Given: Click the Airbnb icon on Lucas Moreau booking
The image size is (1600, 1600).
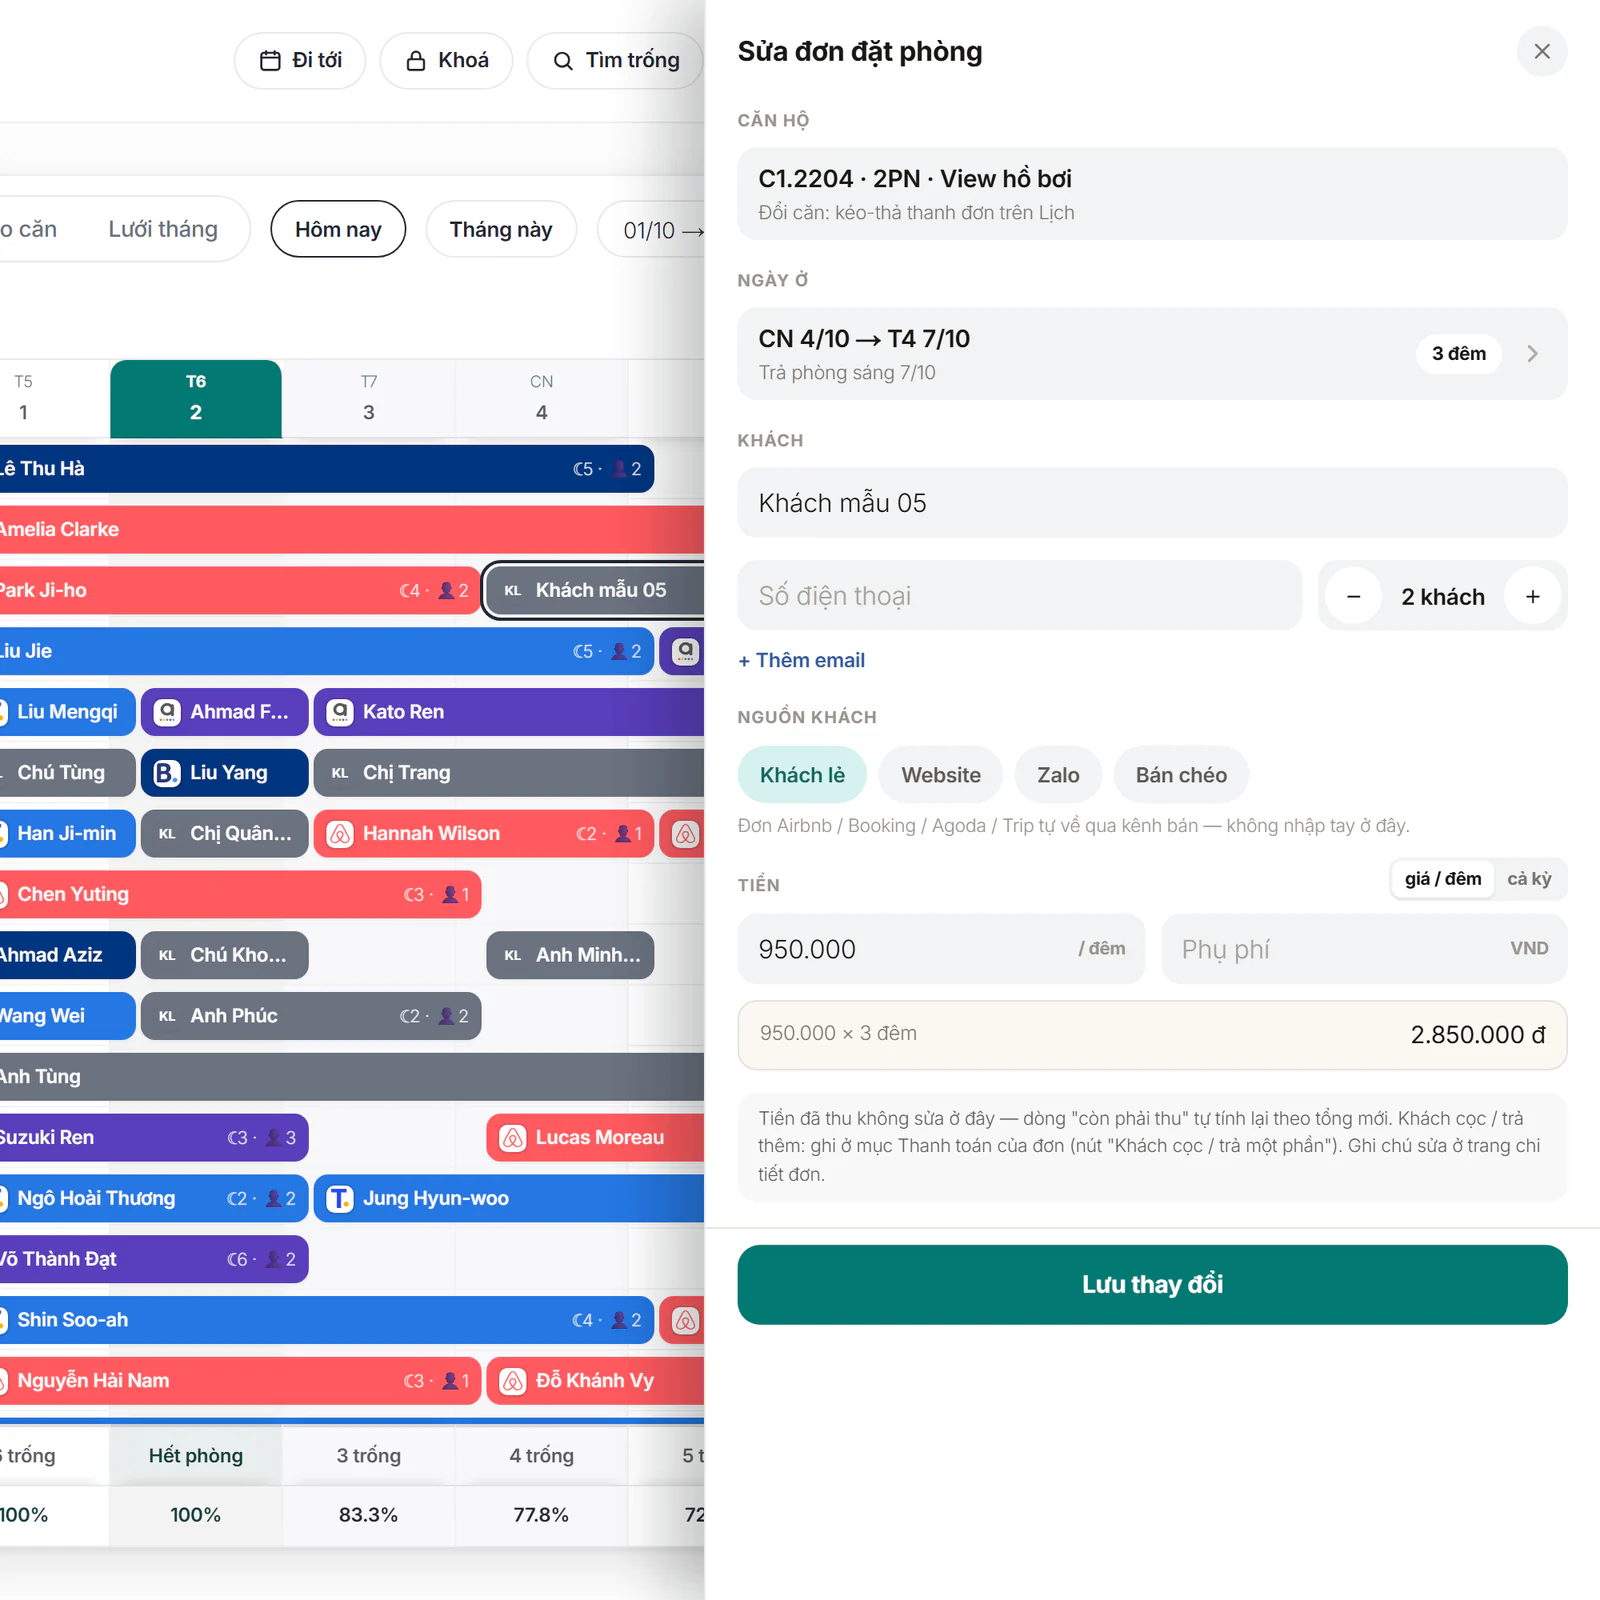Looking at the screenshot, I should (x=513, y=1138).
